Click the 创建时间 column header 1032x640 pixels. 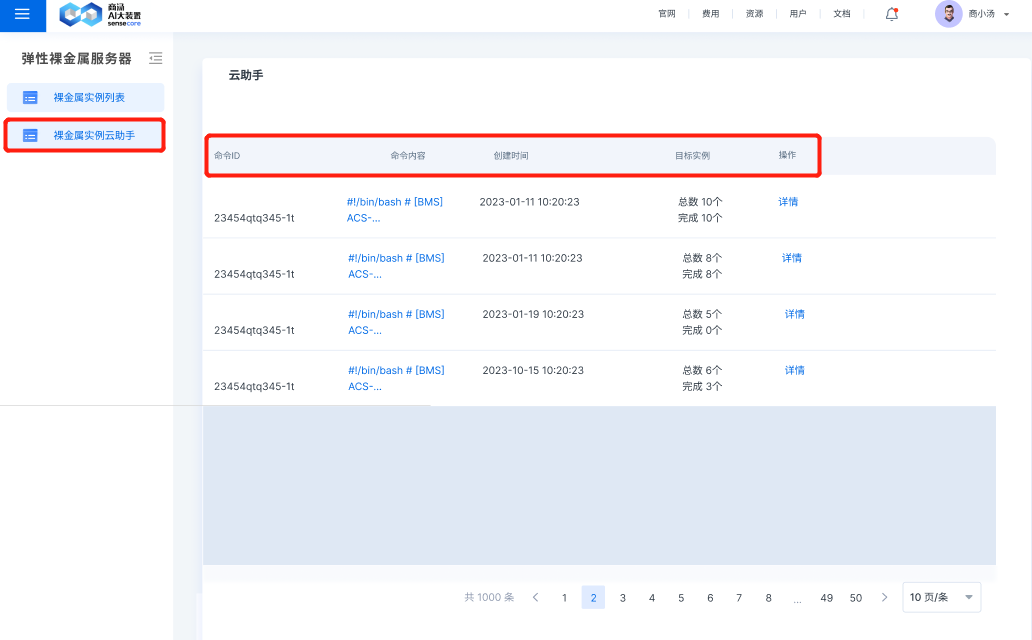coord(511,156)
